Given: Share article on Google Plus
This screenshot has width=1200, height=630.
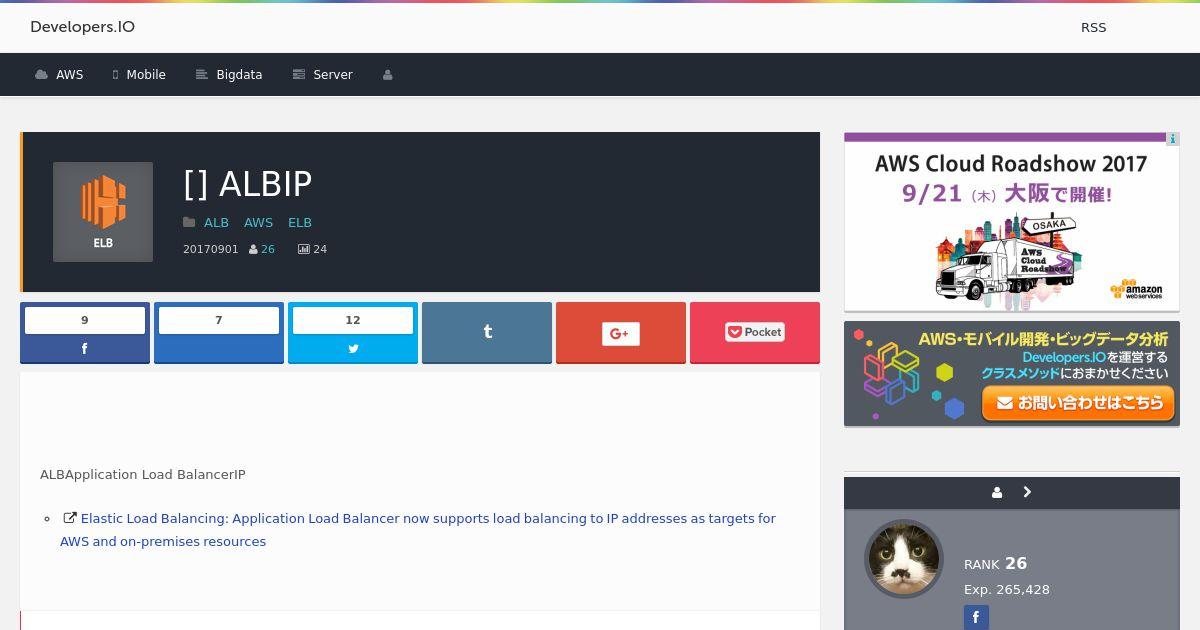Looking at the screenshot, I should [621, 332].
